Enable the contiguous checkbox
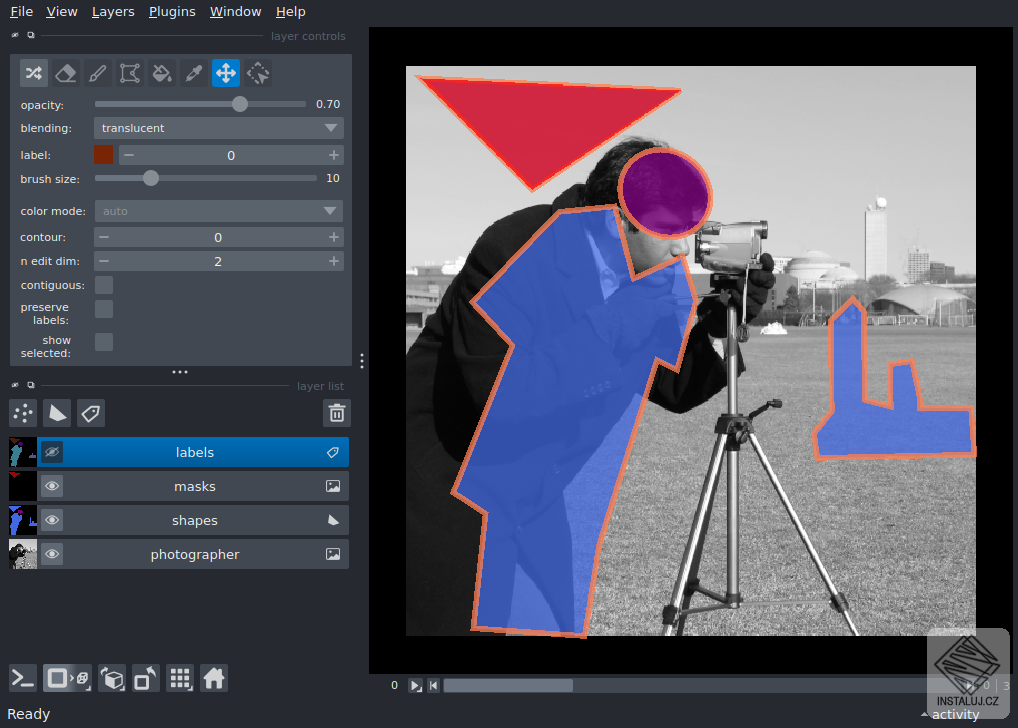 [x=104, y=285]
